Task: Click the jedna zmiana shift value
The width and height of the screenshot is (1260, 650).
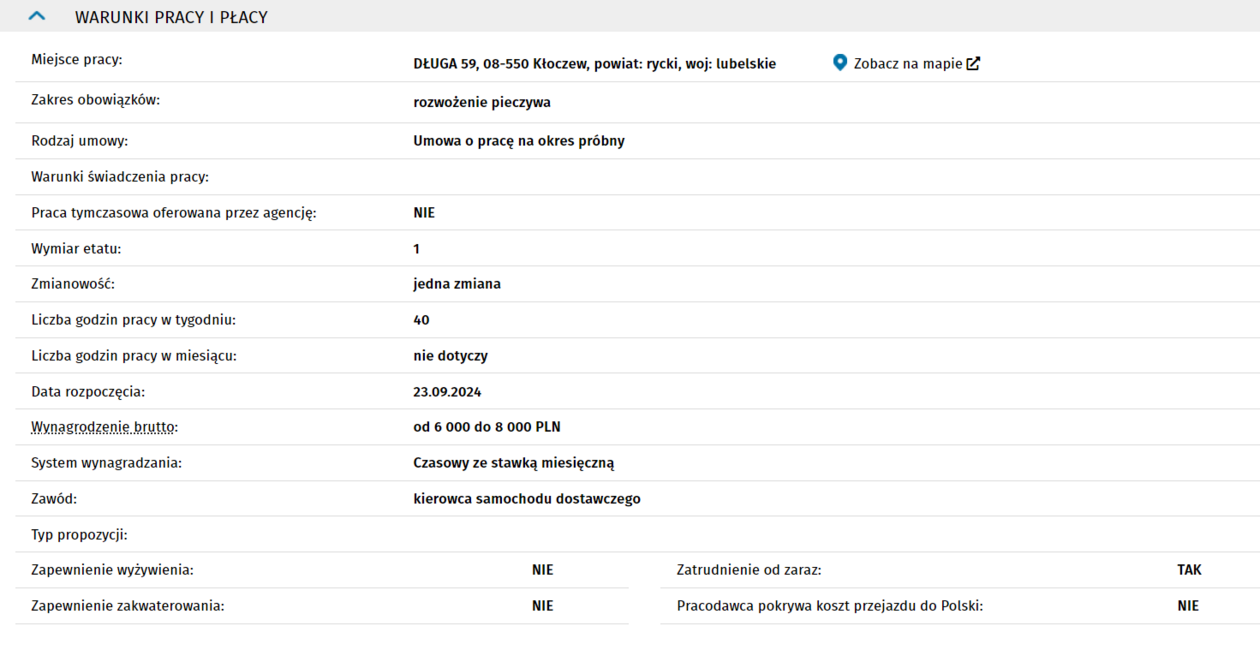Action: [x=456, y=284]
